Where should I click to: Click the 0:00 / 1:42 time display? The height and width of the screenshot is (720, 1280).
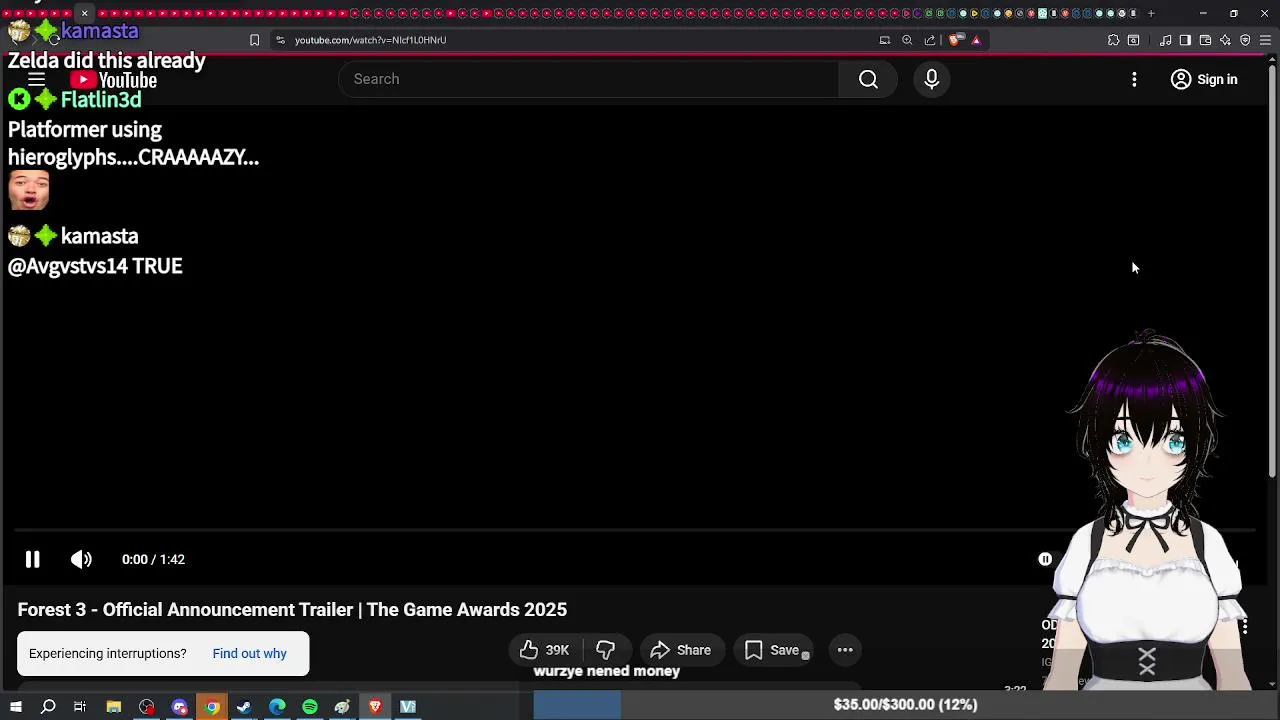153,559
